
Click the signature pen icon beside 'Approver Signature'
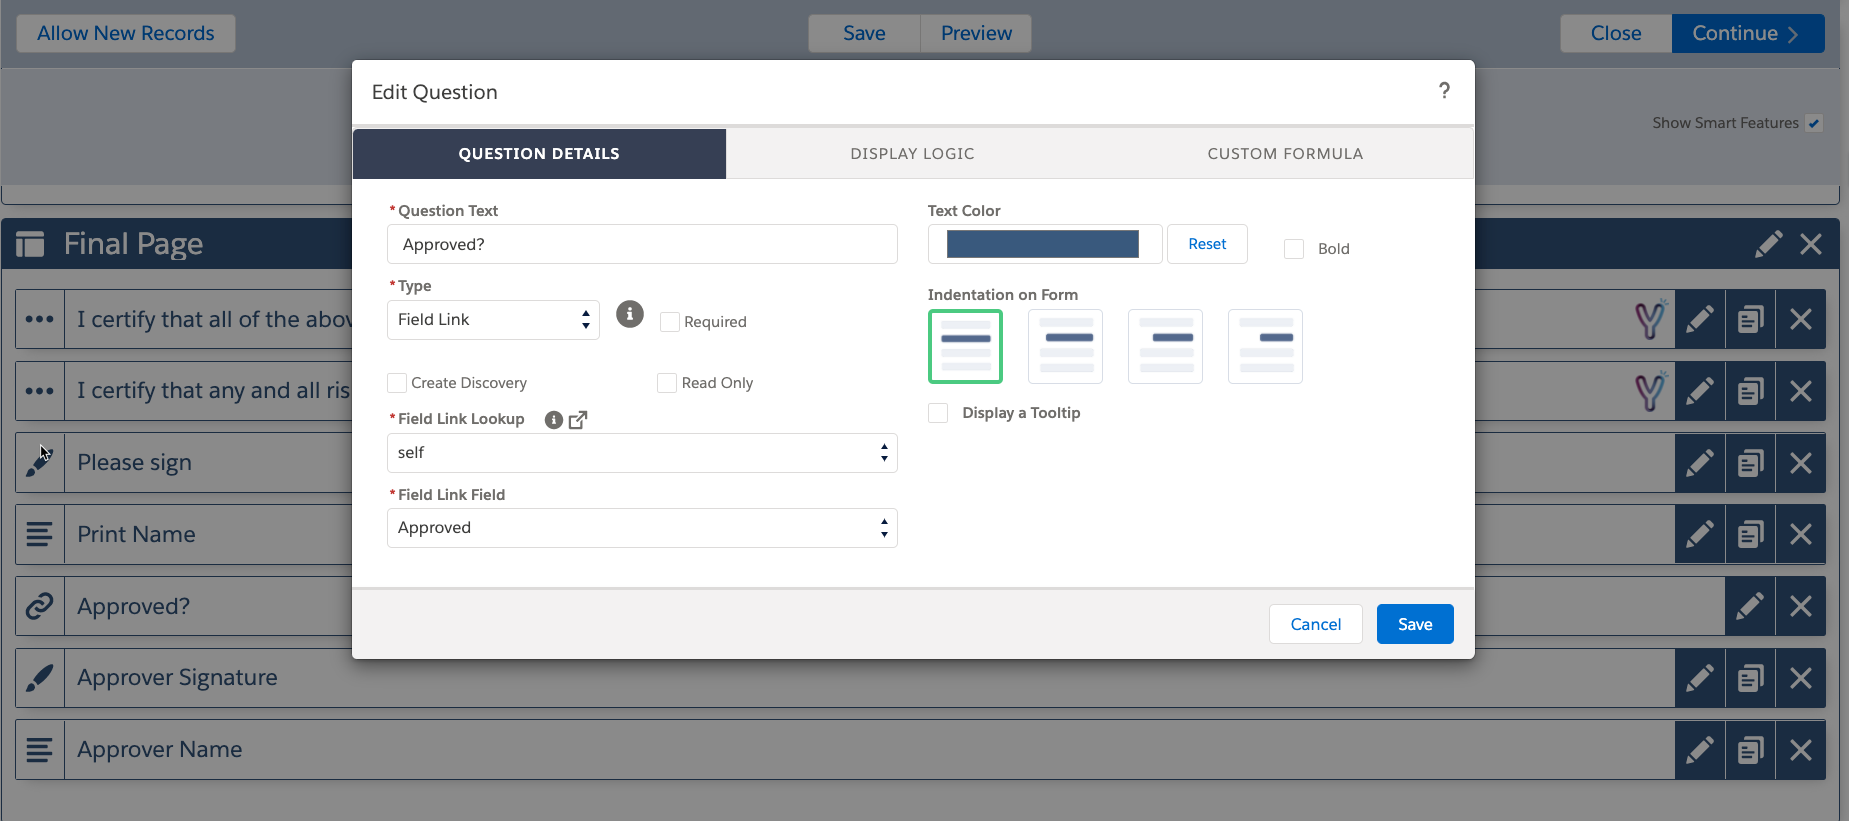point(39,678)
